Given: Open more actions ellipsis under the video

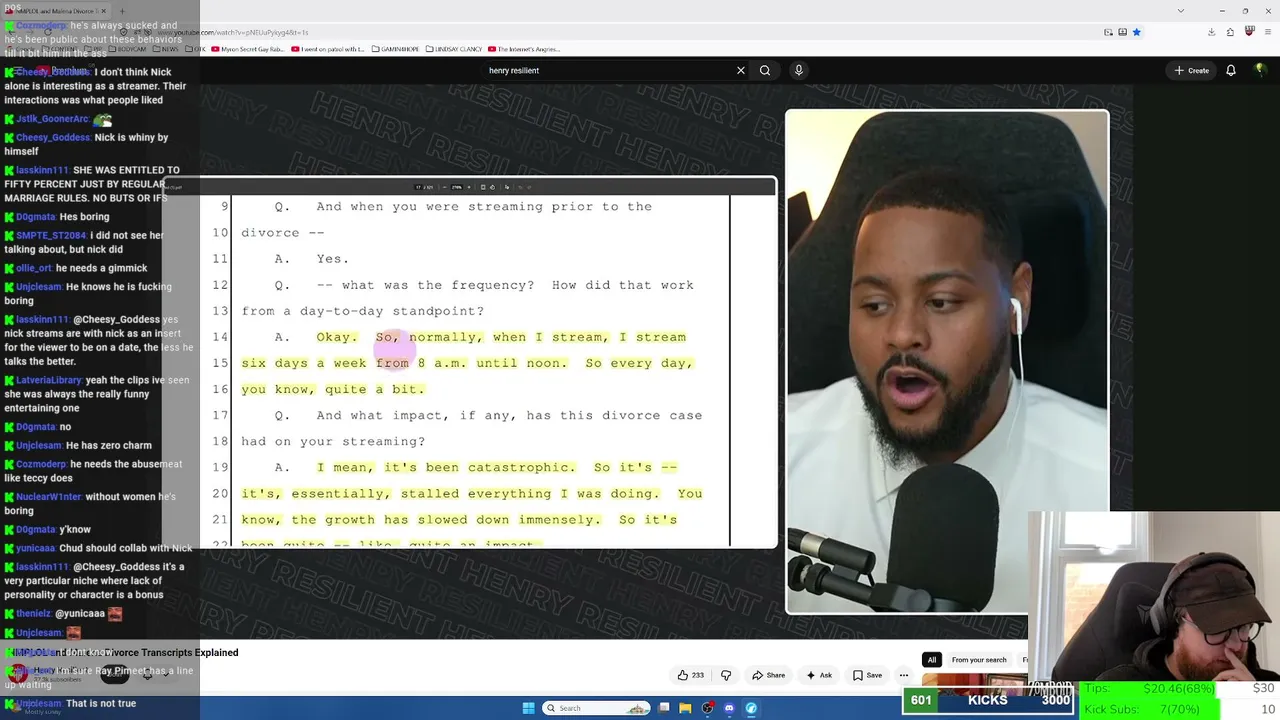Looking at the screenshot, I should tap(903, 675).
